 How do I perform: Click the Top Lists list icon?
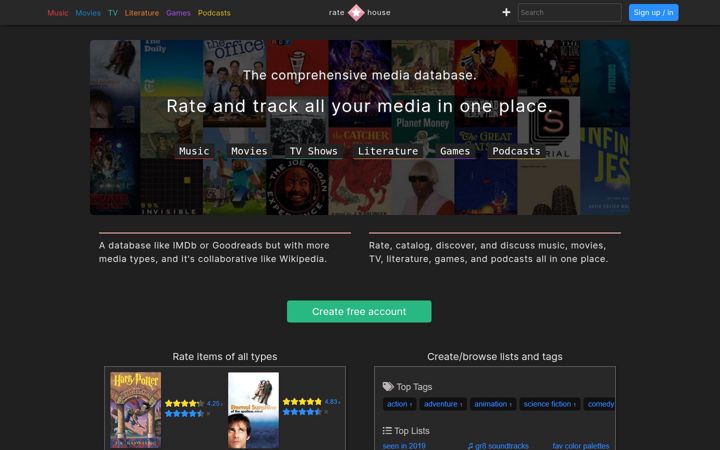tap(387, 431)
